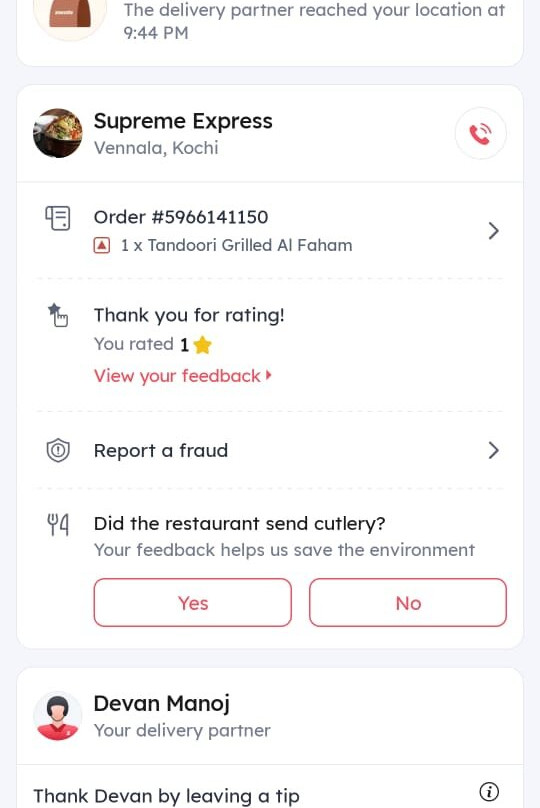Tap the delivery bag icon
The width and height of the screenshot is (540, 808).
click(x=70, y=14)
